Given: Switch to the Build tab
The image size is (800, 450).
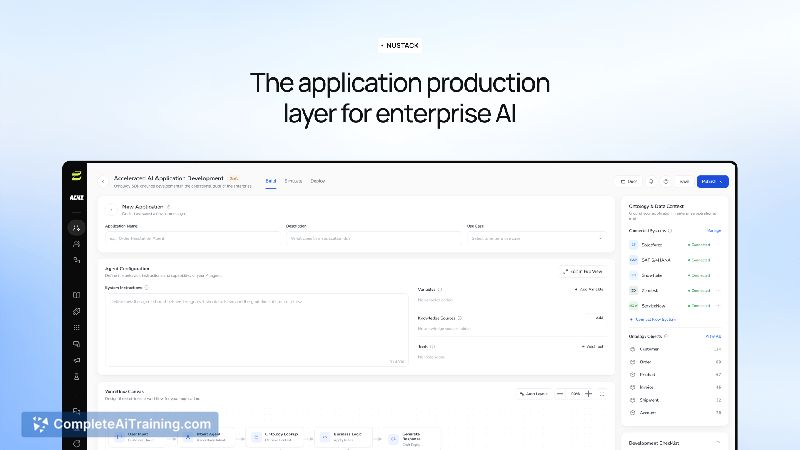Looking at the screenshot, I should click(x=271, y=181).
